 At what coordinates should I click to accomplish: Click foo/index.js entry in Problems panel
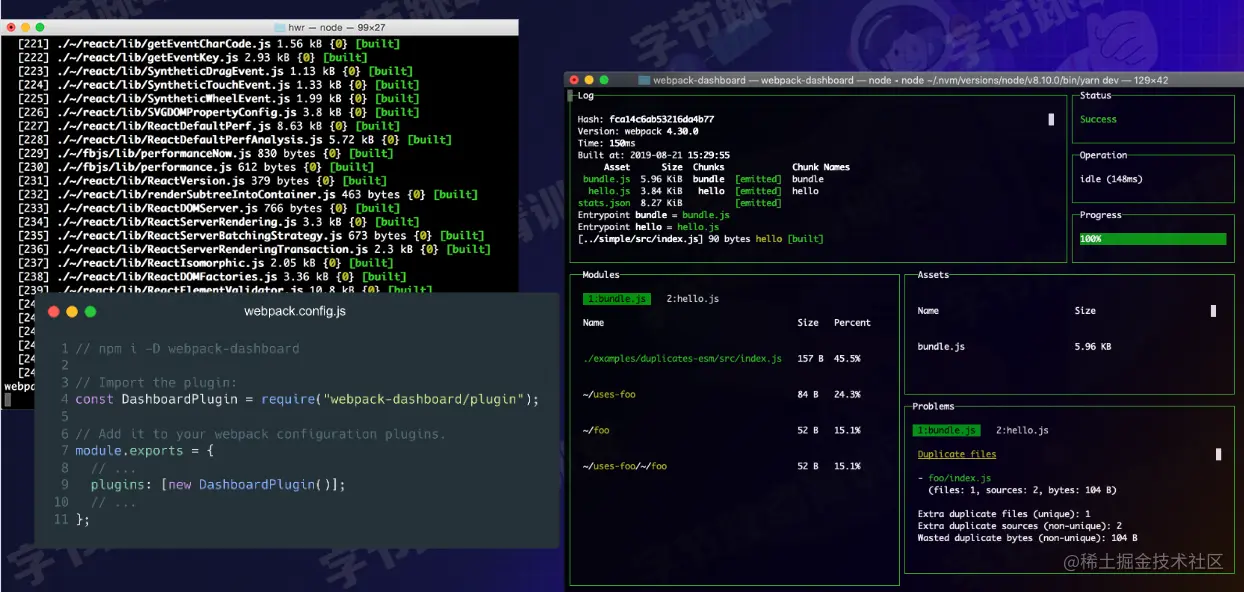click(955, 478)
